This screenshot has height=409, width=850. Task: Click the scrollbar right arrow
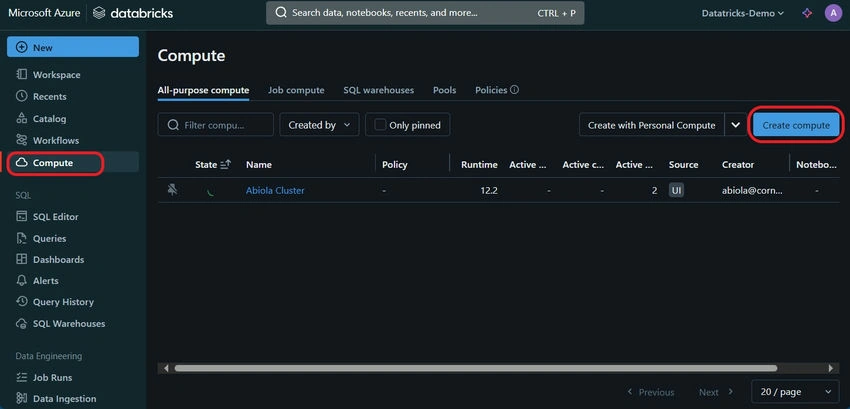coord(830,368)
